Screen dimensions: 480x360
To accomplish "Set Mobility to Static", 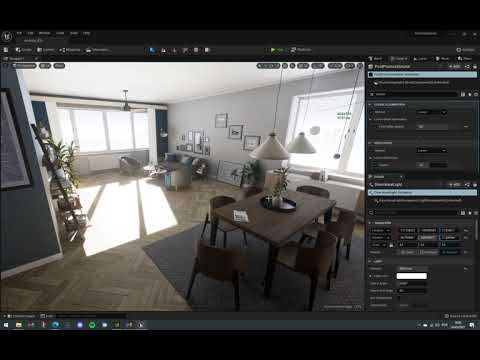I will tap(407, 252).
